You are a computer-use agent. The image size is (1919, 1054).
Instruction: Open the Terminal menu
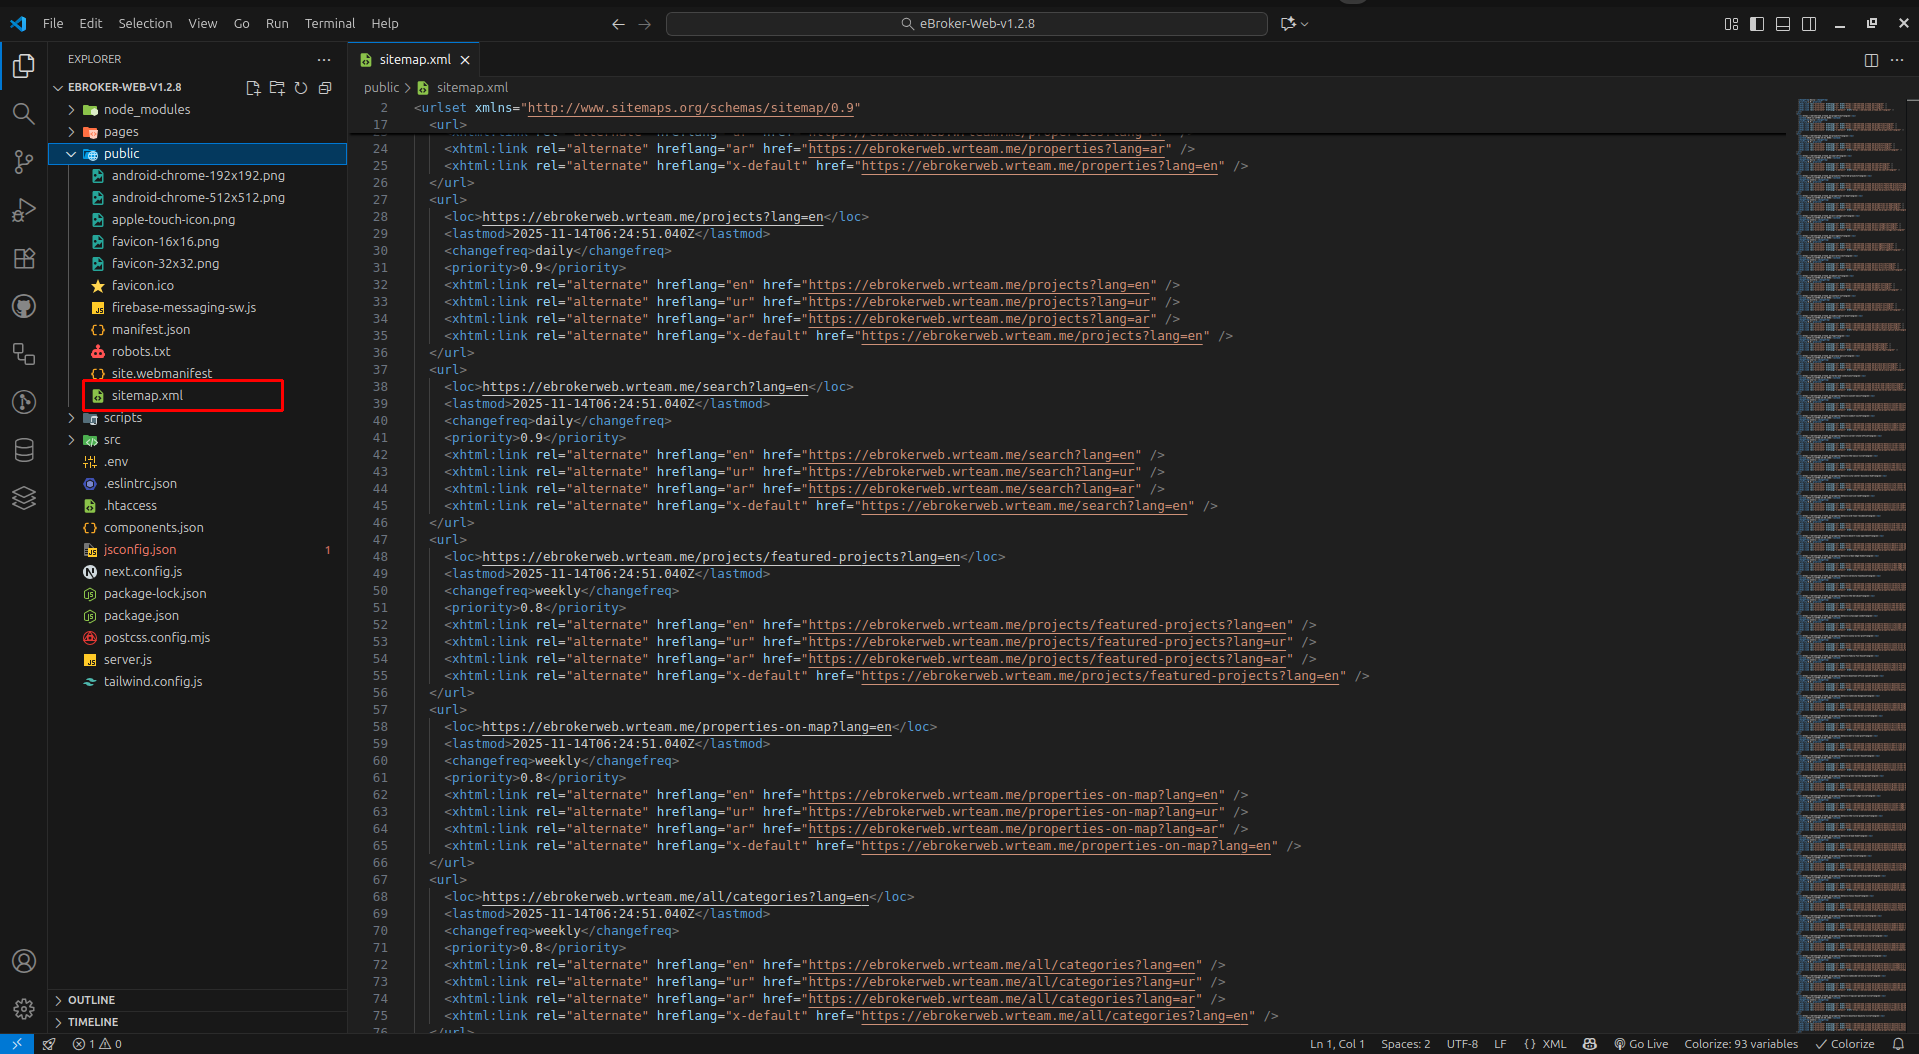[329, 23]
